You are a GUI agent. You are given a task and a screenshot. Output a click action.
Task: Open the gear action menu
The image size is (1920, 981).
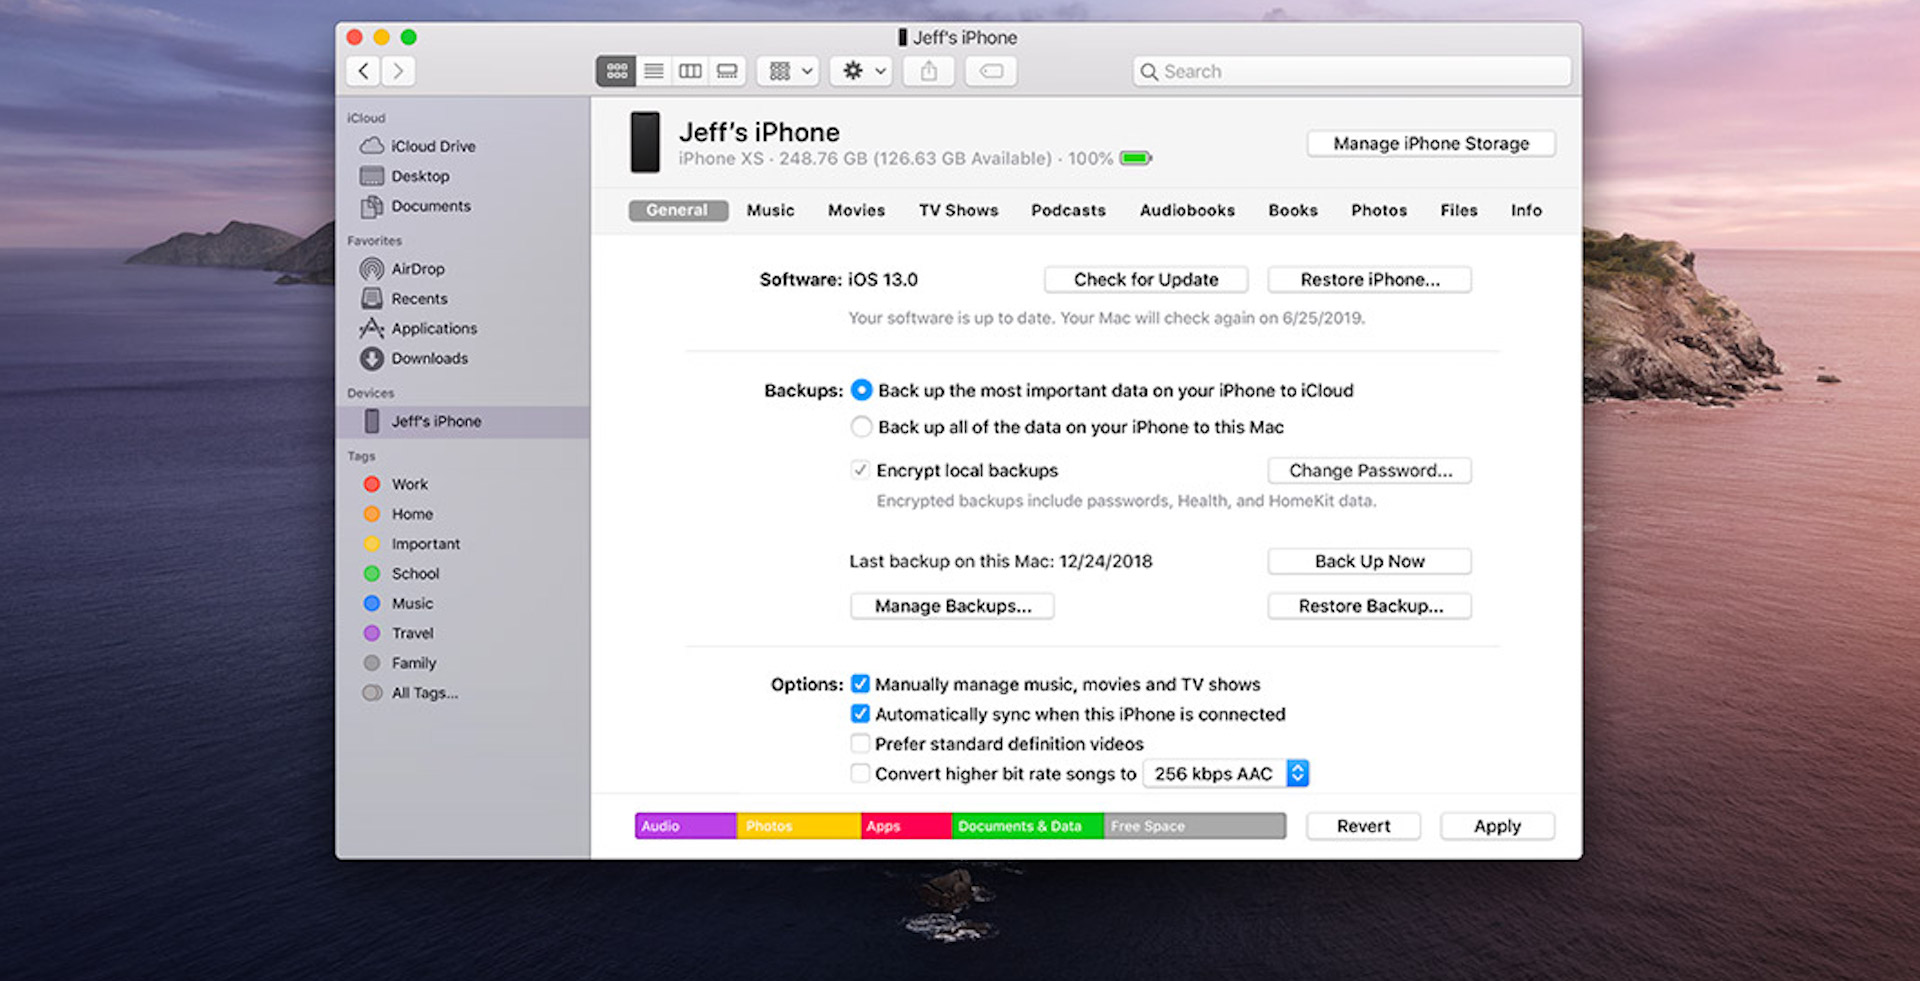pyautogui.click(x=862, y=71)
